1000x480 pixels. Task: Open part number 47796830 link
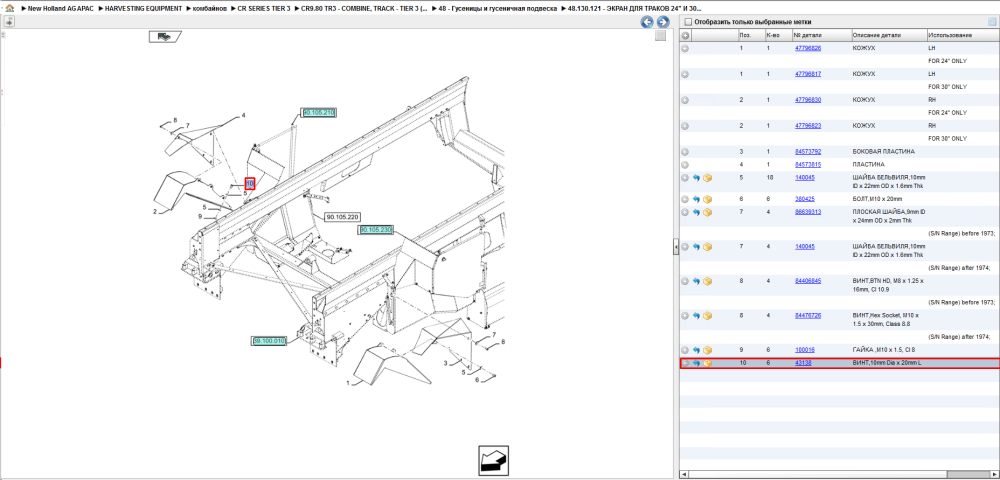[x=808, y=100]
